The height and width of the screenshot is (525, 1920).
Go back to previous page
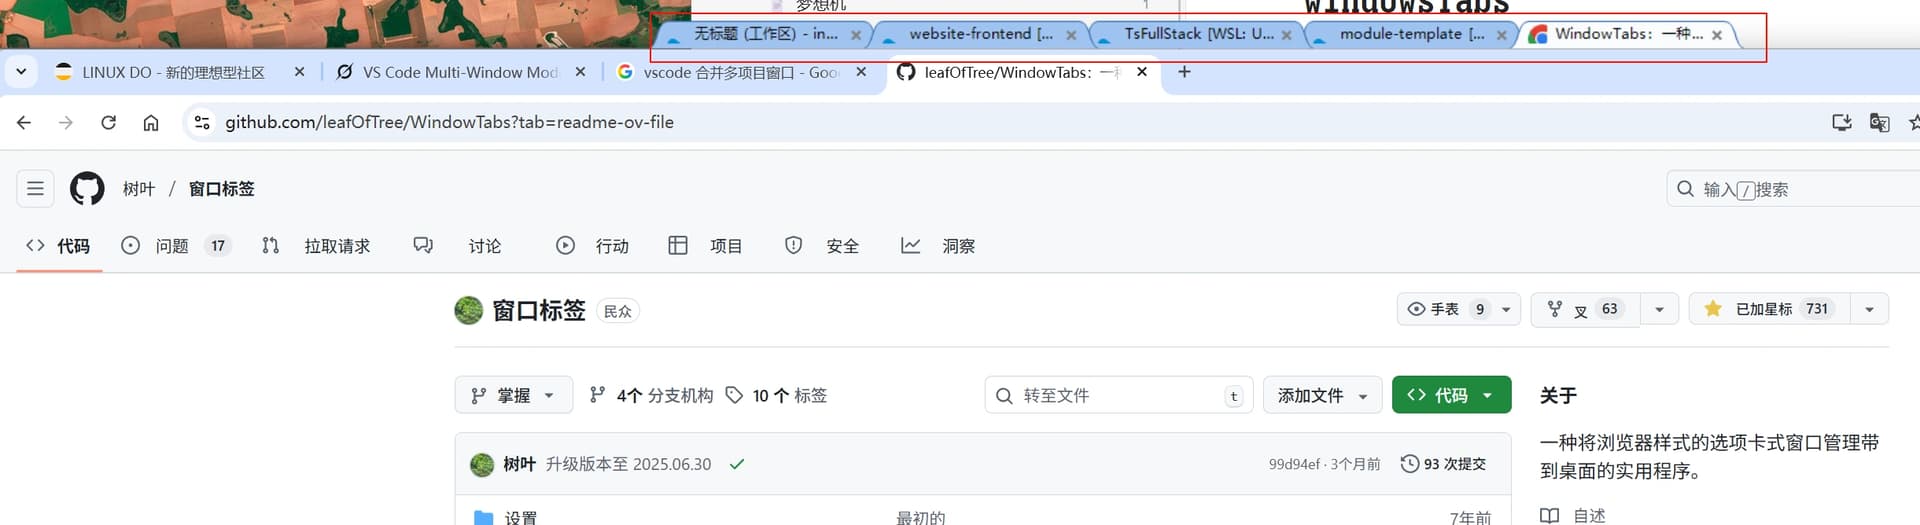click(24, 122)
